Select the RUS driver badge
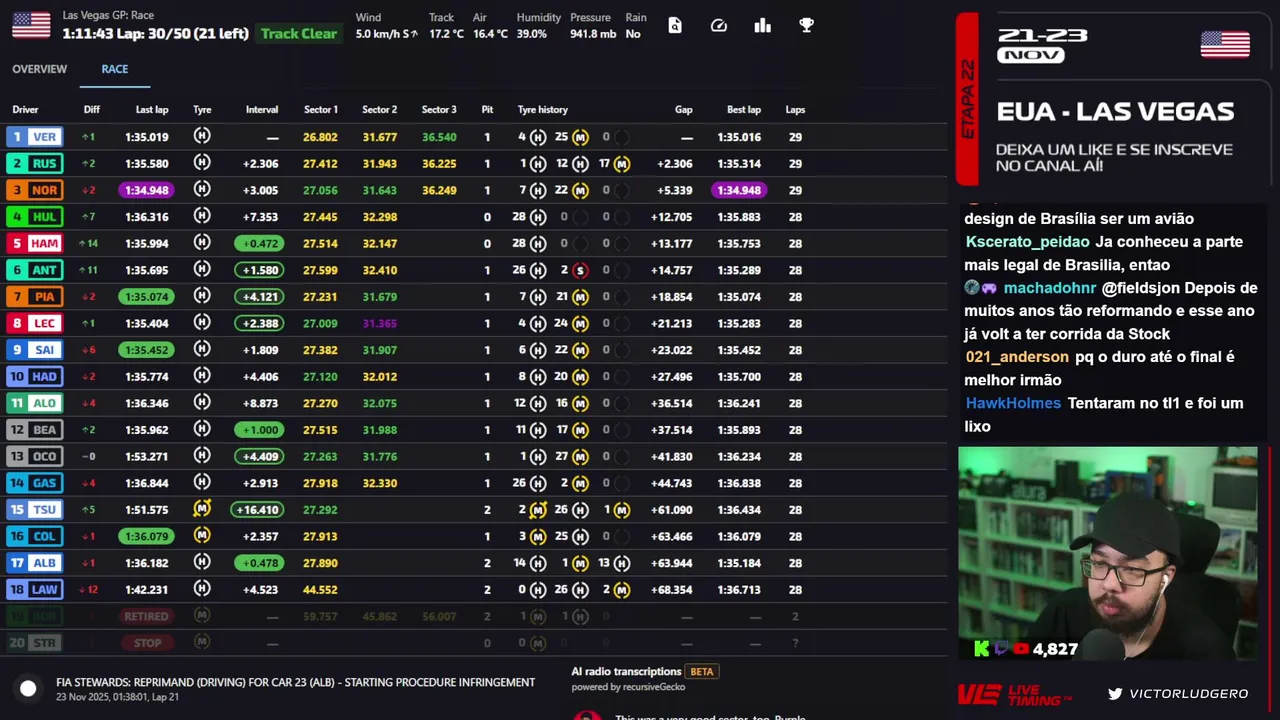This screenshot has width=1280, height=720. [34, 163]
